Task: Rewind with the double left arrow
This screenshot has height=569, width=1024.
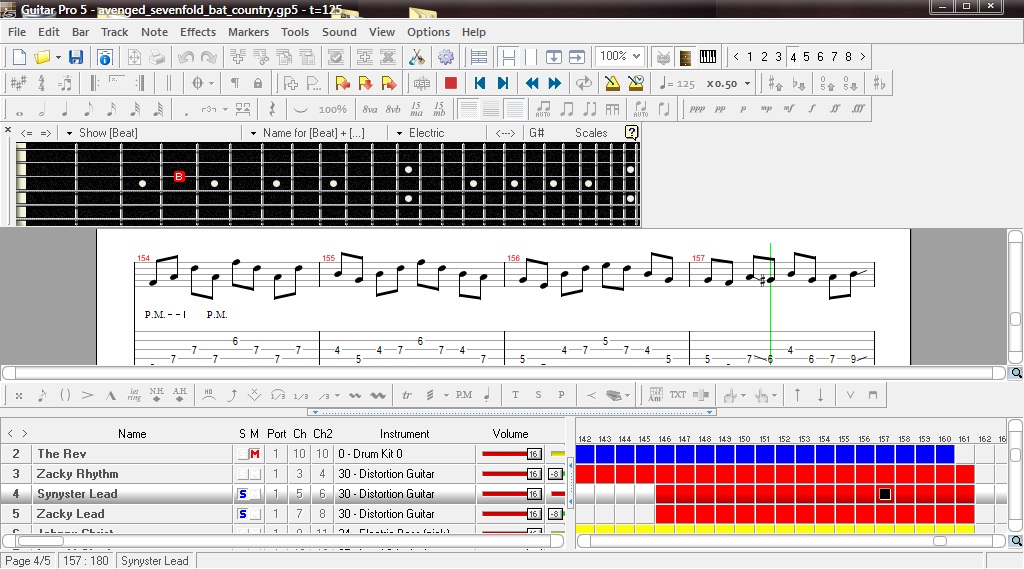Action: coord(532,83)
